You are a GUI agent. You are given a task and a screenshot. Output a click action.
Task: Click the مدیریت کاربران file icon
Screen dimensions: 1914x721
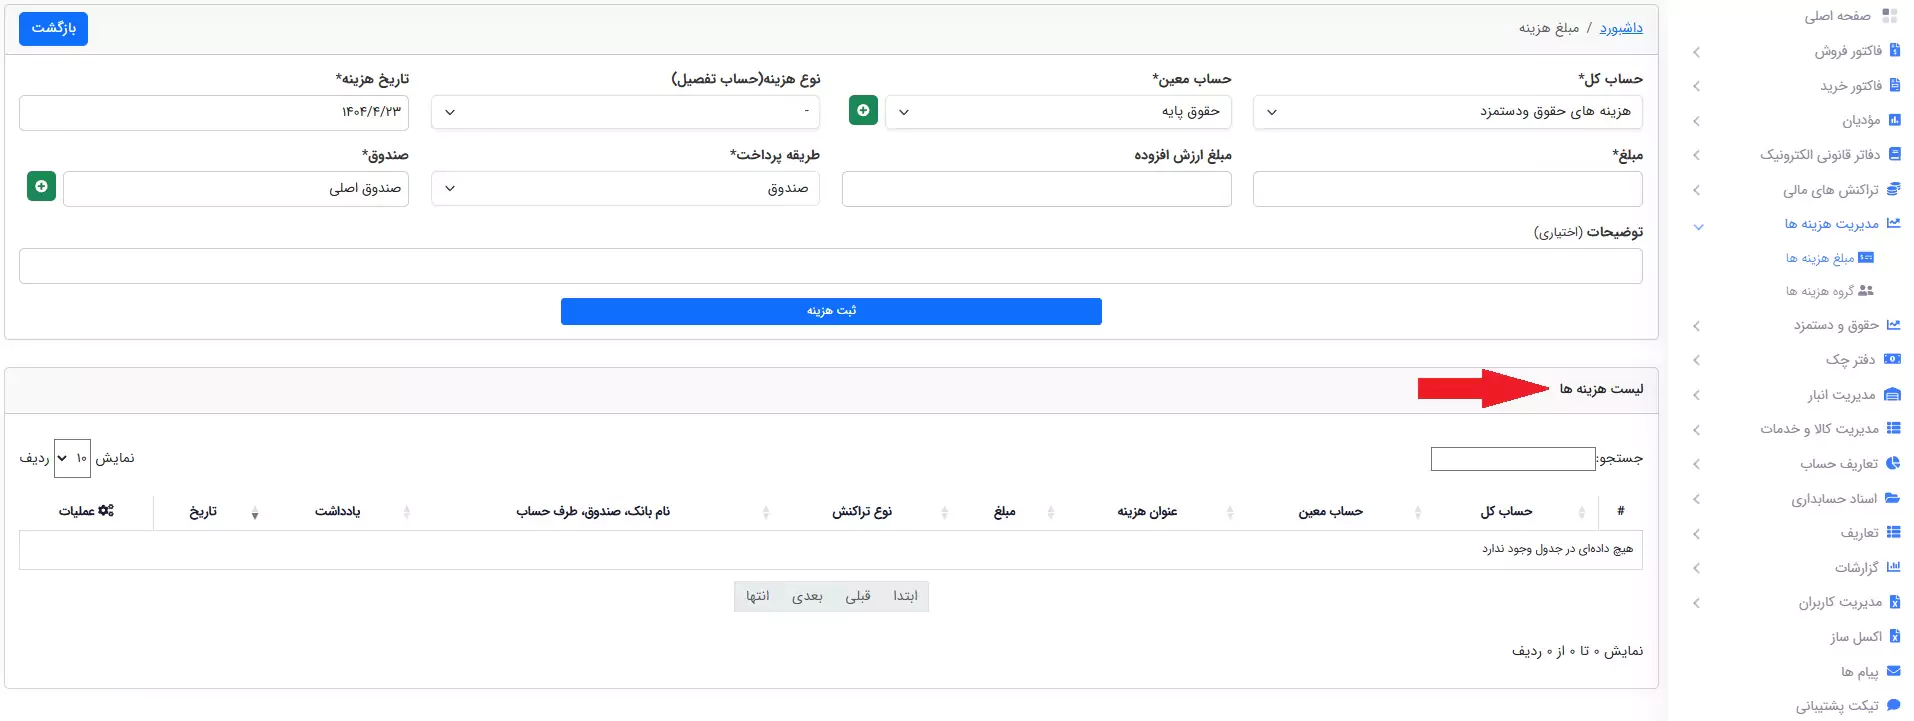pos(1894,602)
